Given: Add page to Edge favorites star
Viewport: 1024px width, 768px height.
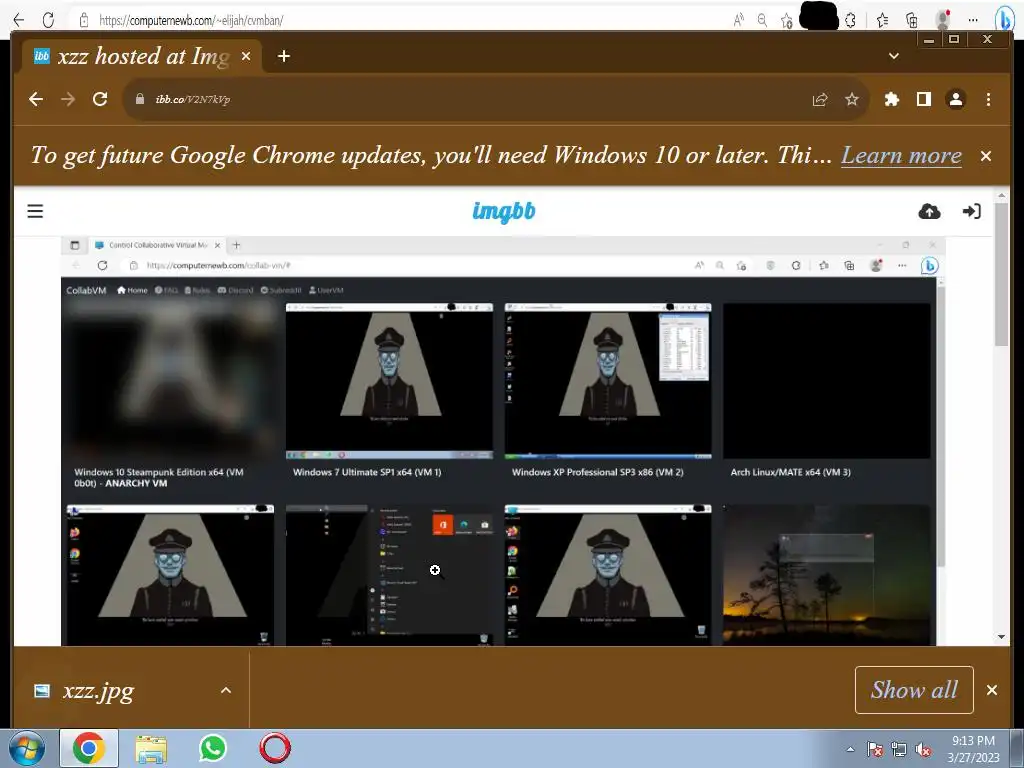Looking at the screenshot, I should [x=786, y=21].
